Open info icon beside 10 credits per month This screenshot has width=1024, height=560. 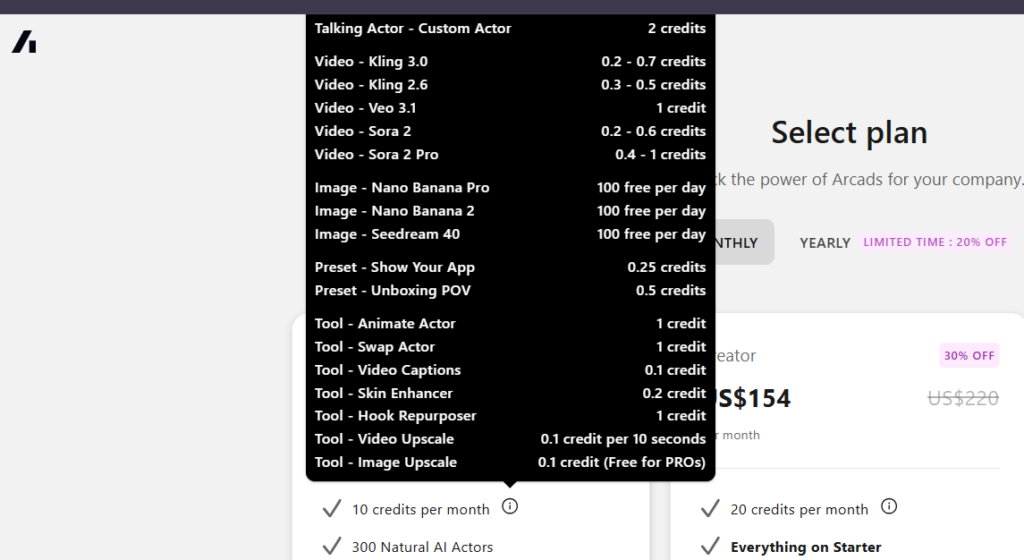tap(510, 506)
